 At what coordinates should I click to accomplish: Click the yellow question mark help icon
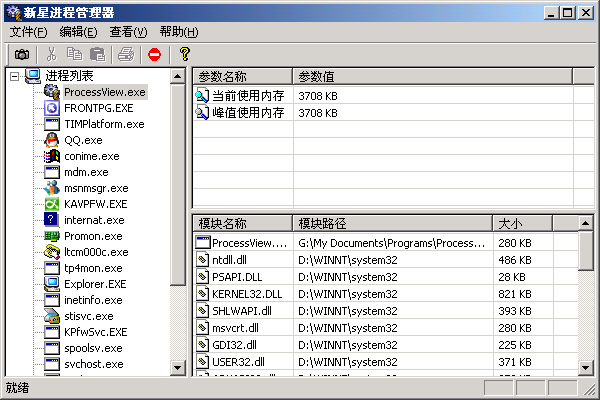(x=184, y=54)
